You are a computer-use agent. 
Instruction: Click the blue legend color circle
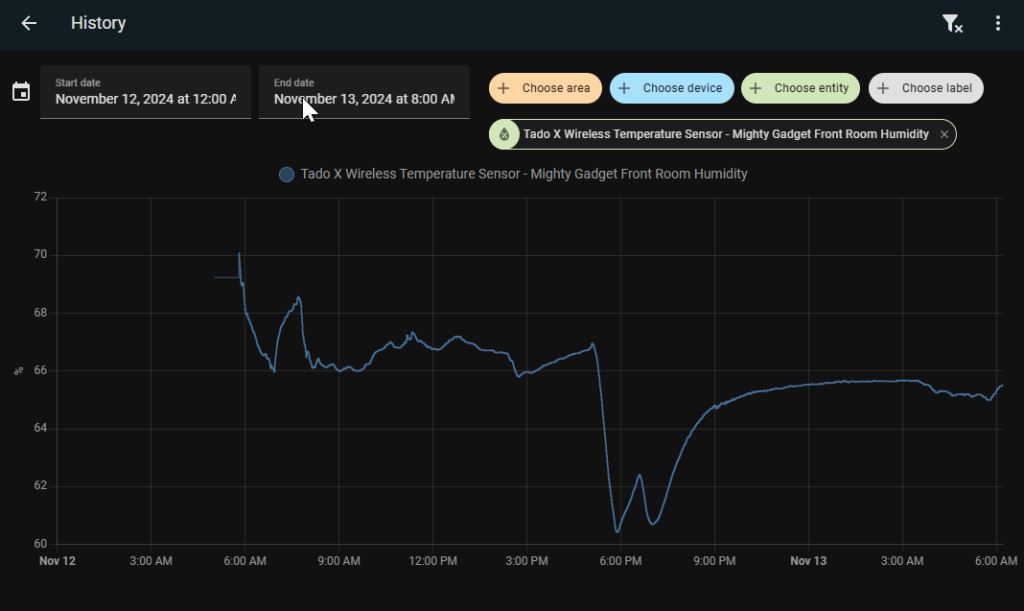(287, 174)
